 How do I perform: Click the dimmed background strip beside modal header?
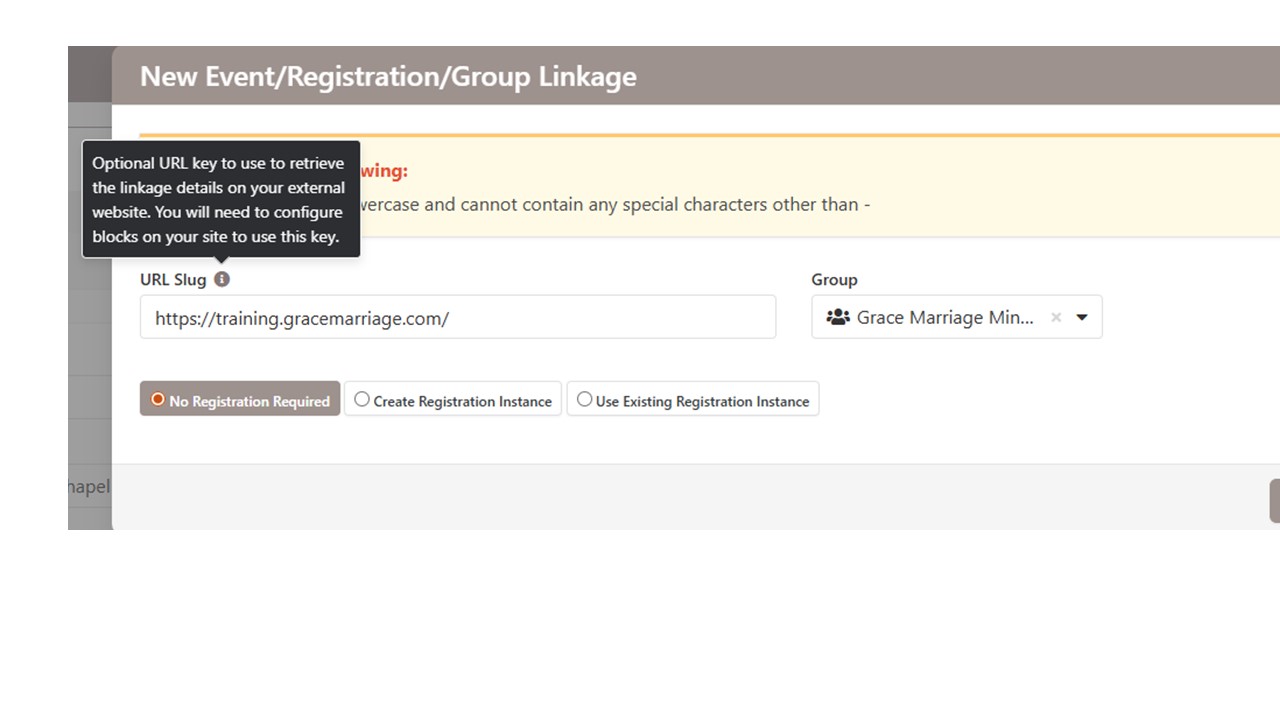(x=89, y=75)
